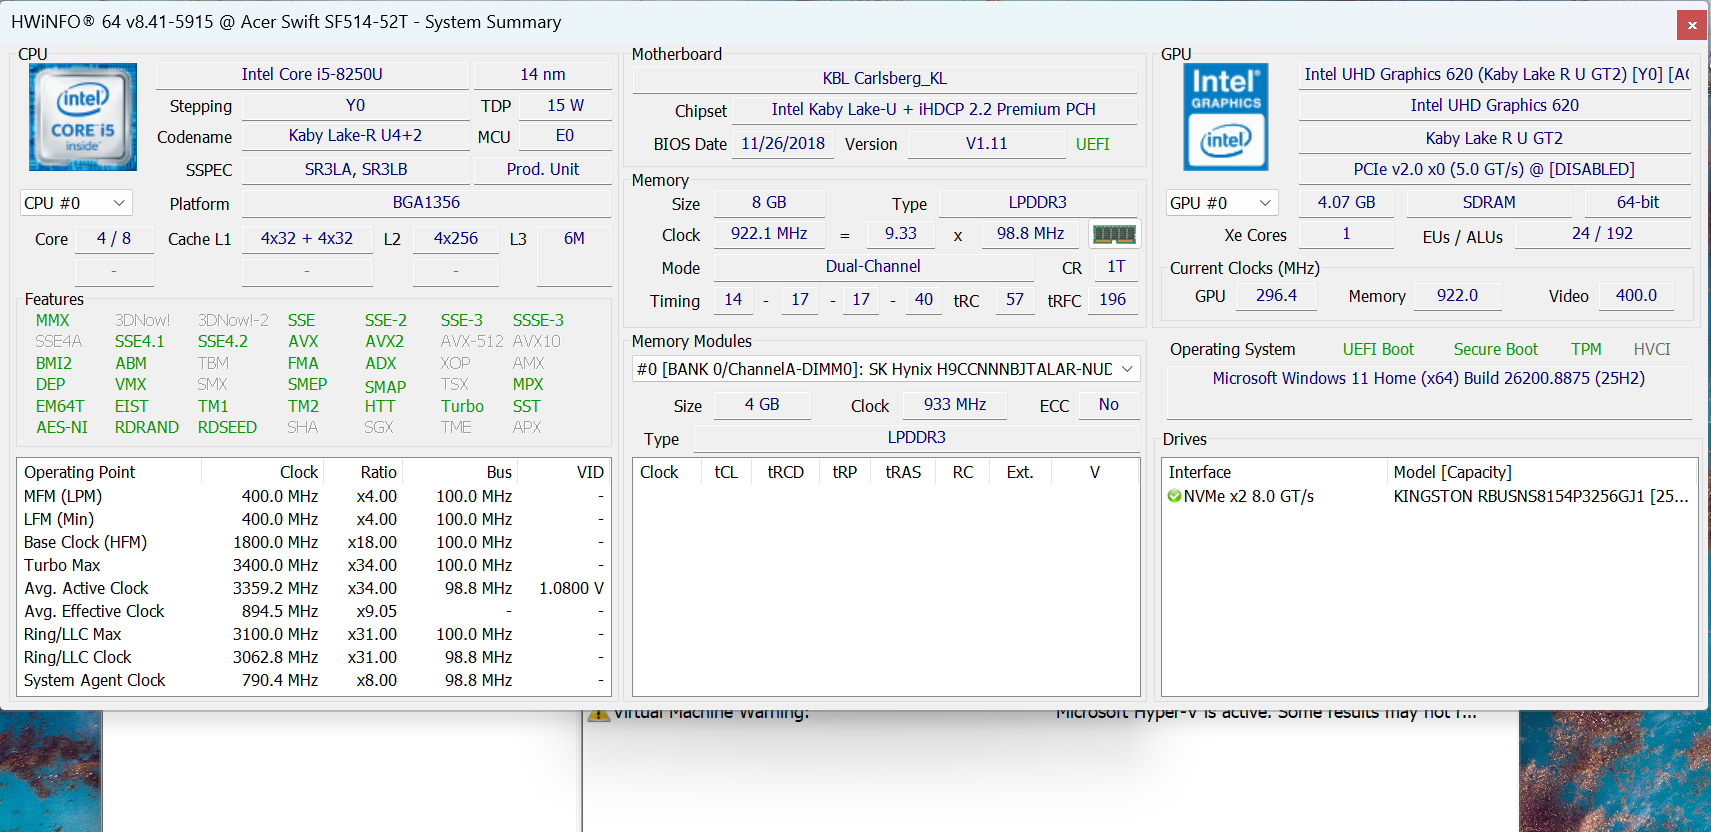Click the SDRAM GPU memory type

(1489, 202)
